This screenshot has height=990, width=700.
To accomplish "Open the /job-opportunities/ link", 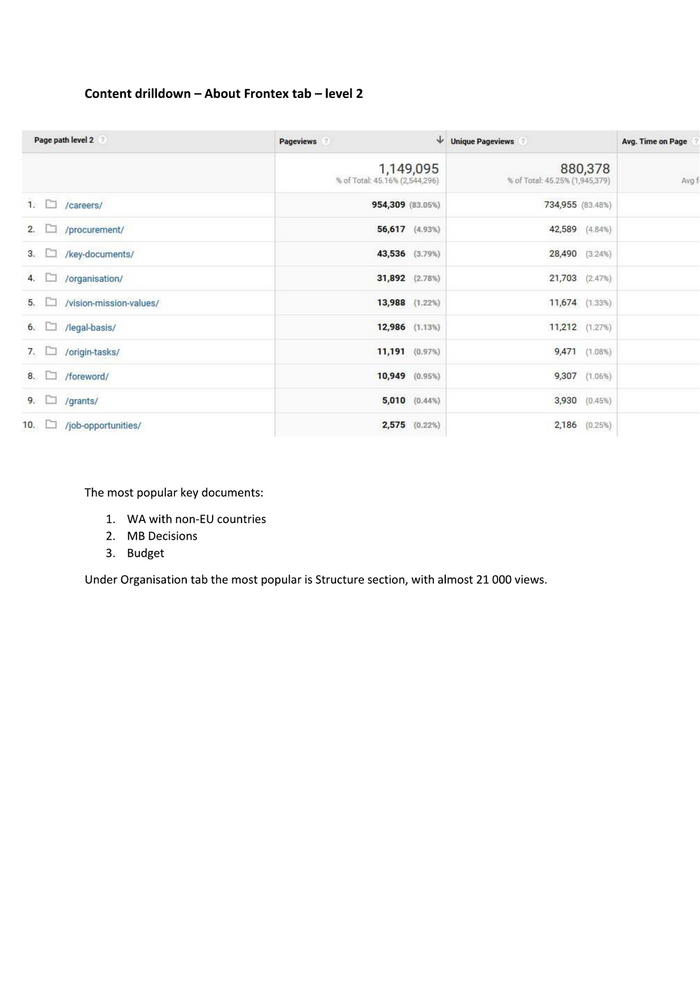I will (102, 425).
